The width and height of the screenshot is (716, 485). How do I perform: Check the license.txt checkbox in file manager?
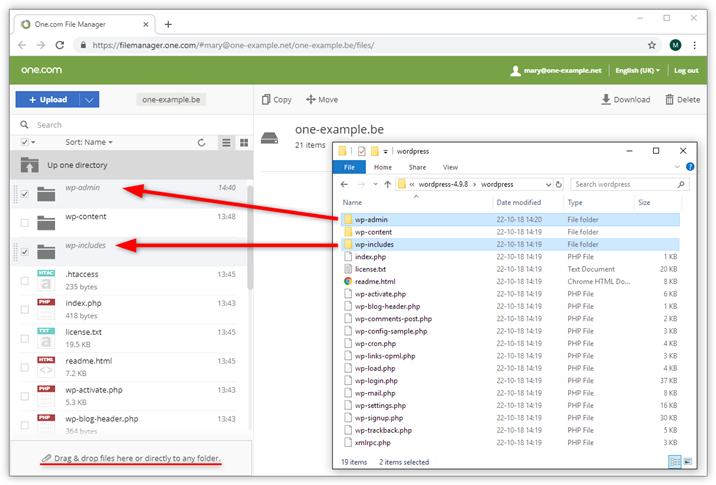point(25,338)
